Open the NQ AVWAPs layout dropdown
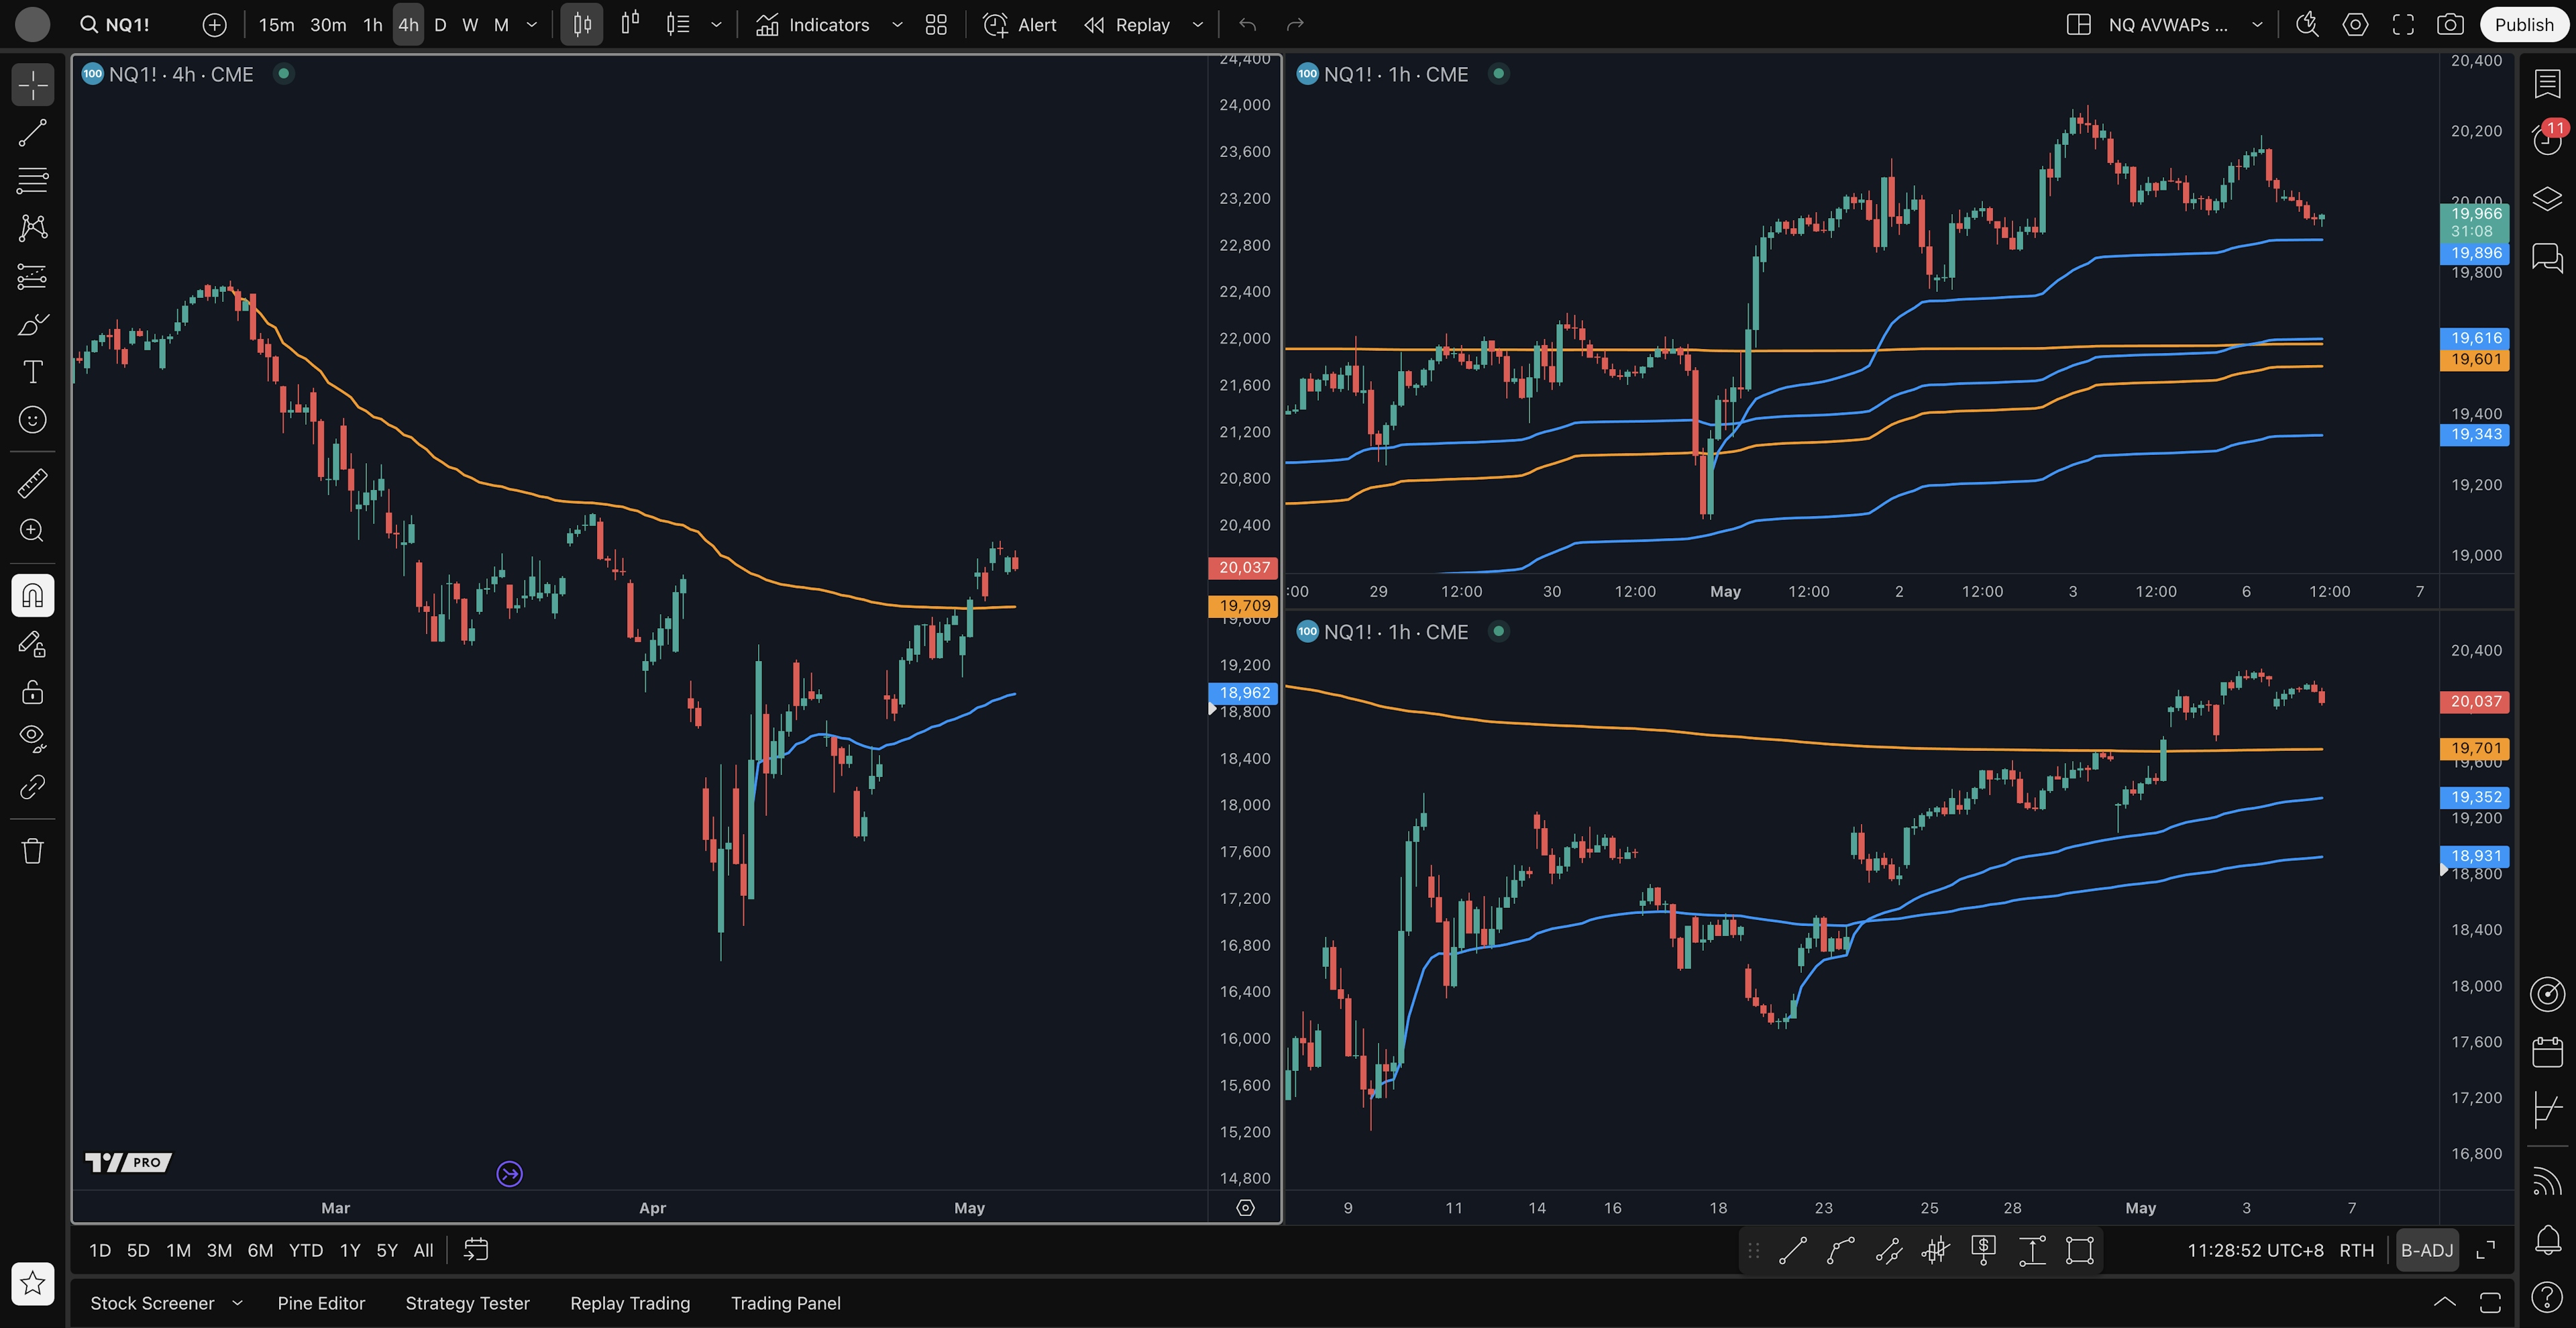The height and width of the screenshot is (1328, 2576). pyautogui.click(x=2257, y=25)
